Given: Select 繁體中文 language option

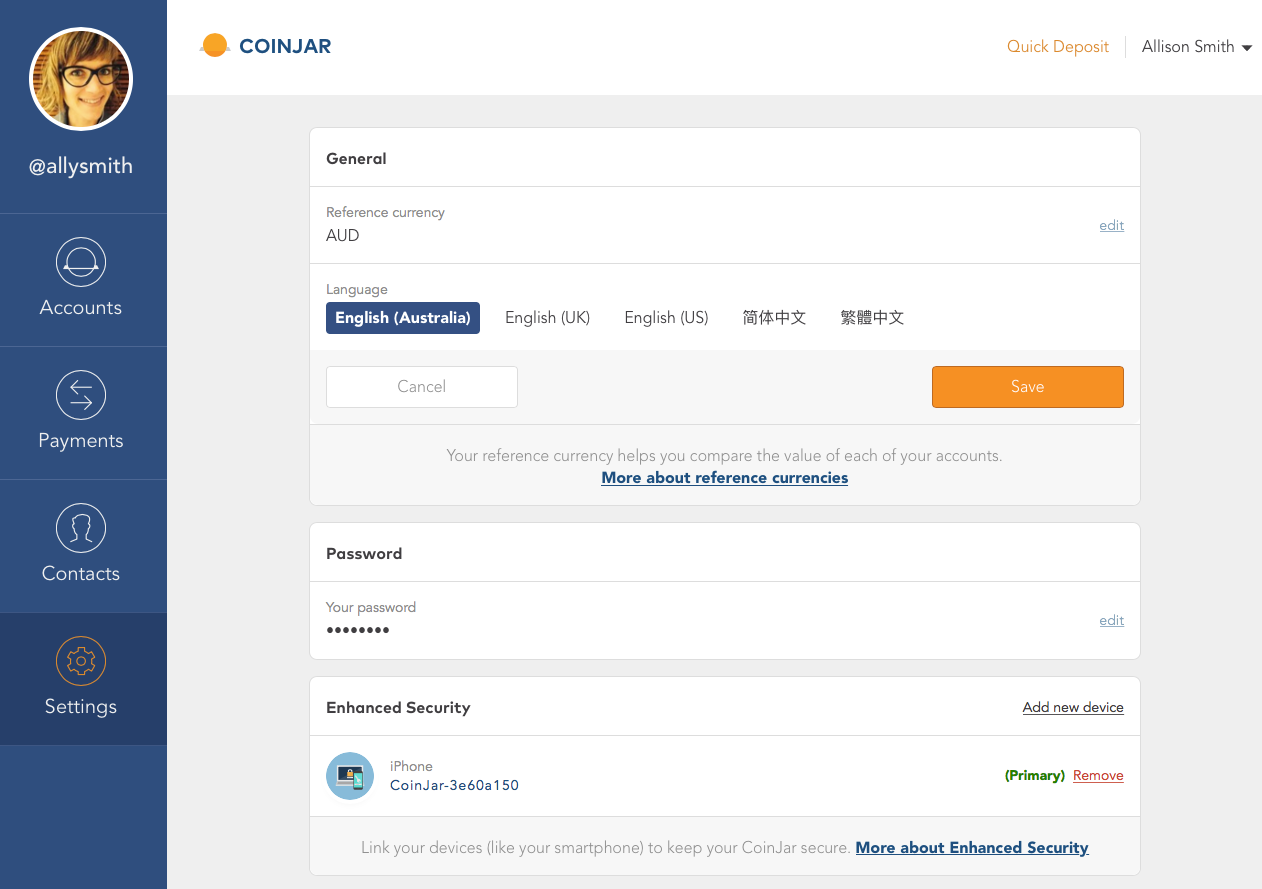Looking at the screenshot, I should (x=872, y=318).
